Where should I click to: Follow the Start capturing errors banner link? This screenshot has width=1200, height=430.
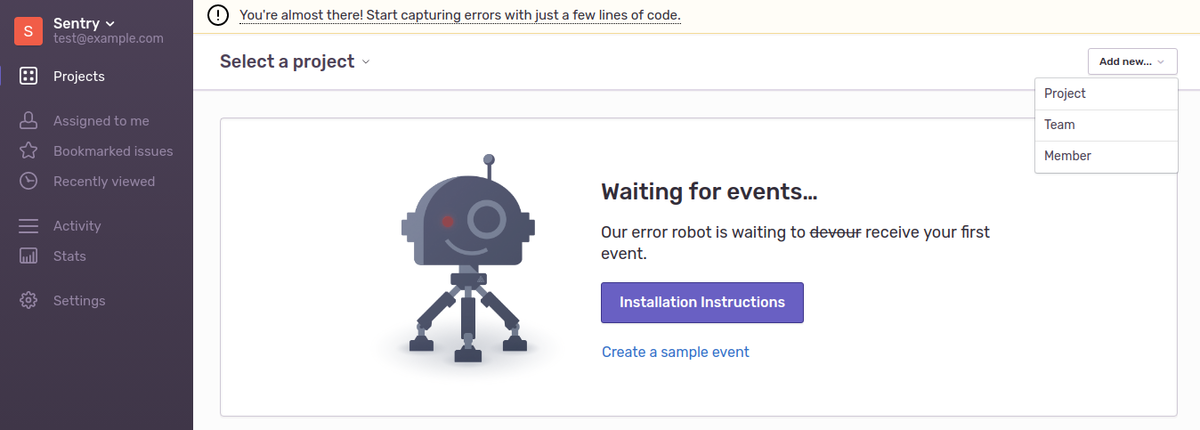point(460,16)
